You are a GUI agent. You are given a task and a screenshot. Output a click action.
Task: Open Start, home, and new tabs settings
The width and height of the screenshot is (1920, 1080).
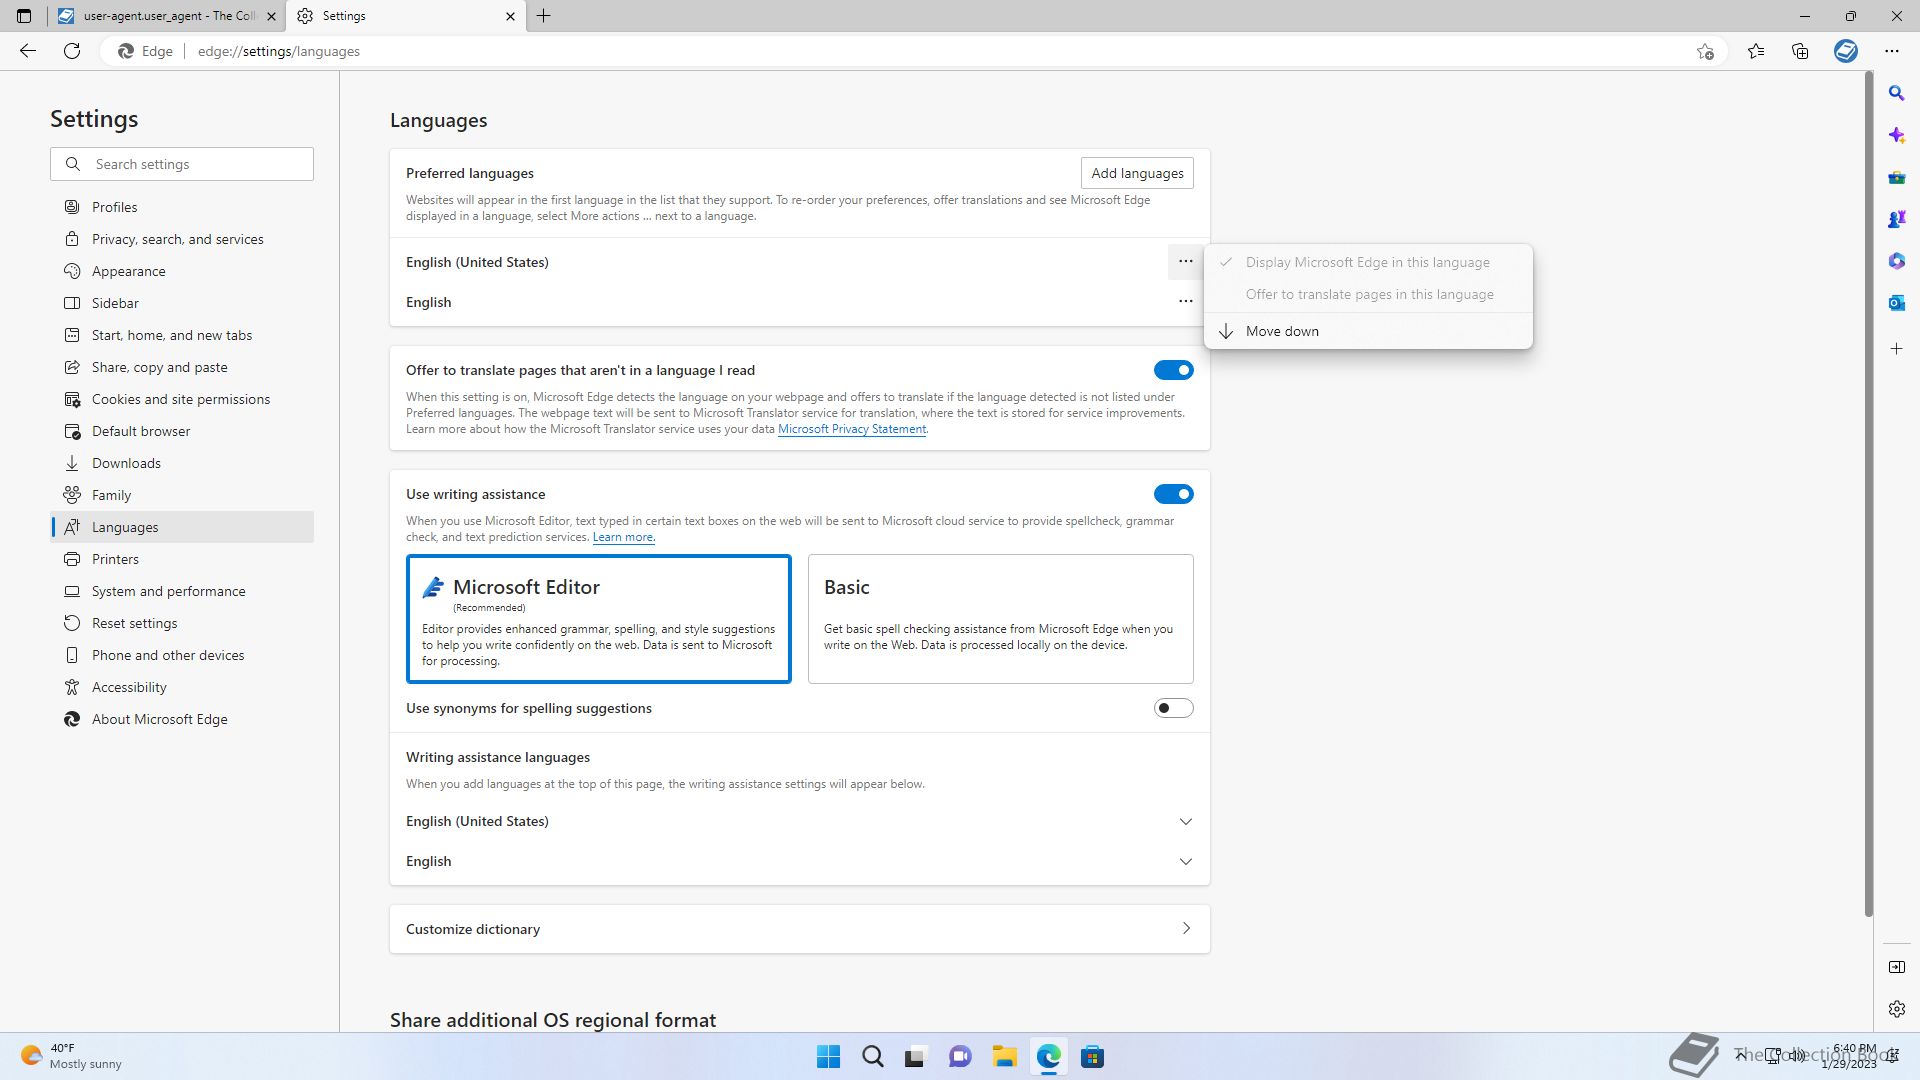coord(182,335)
